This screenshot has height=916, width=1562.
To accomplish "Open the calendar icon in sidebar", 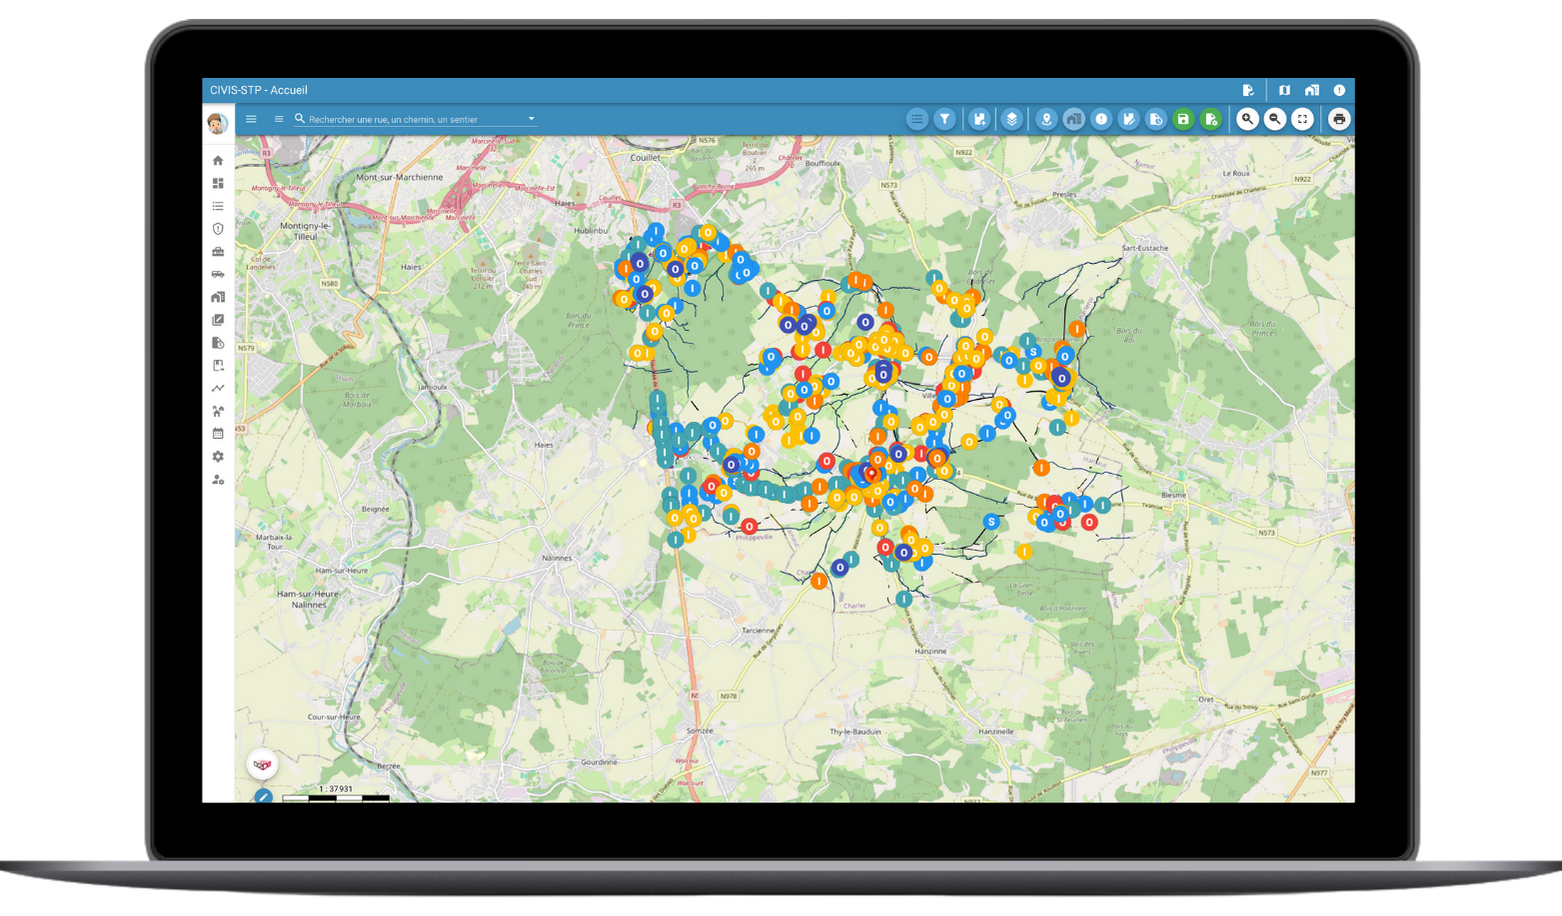I will (218, 433).
